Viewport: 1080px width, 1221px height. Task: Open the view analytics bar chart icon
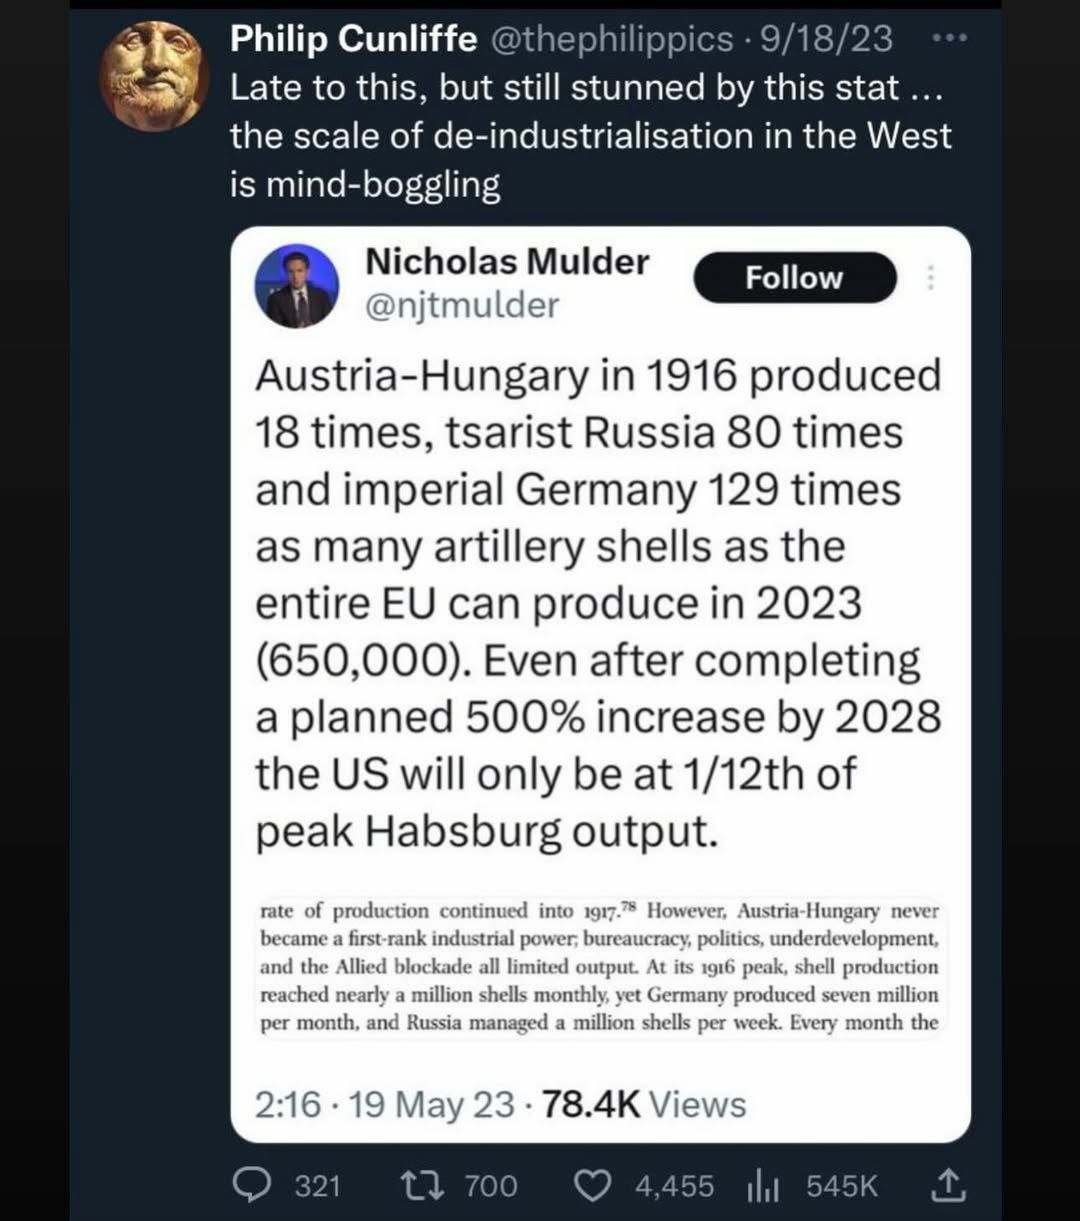pyautogui.click(x=764, y=1187)
